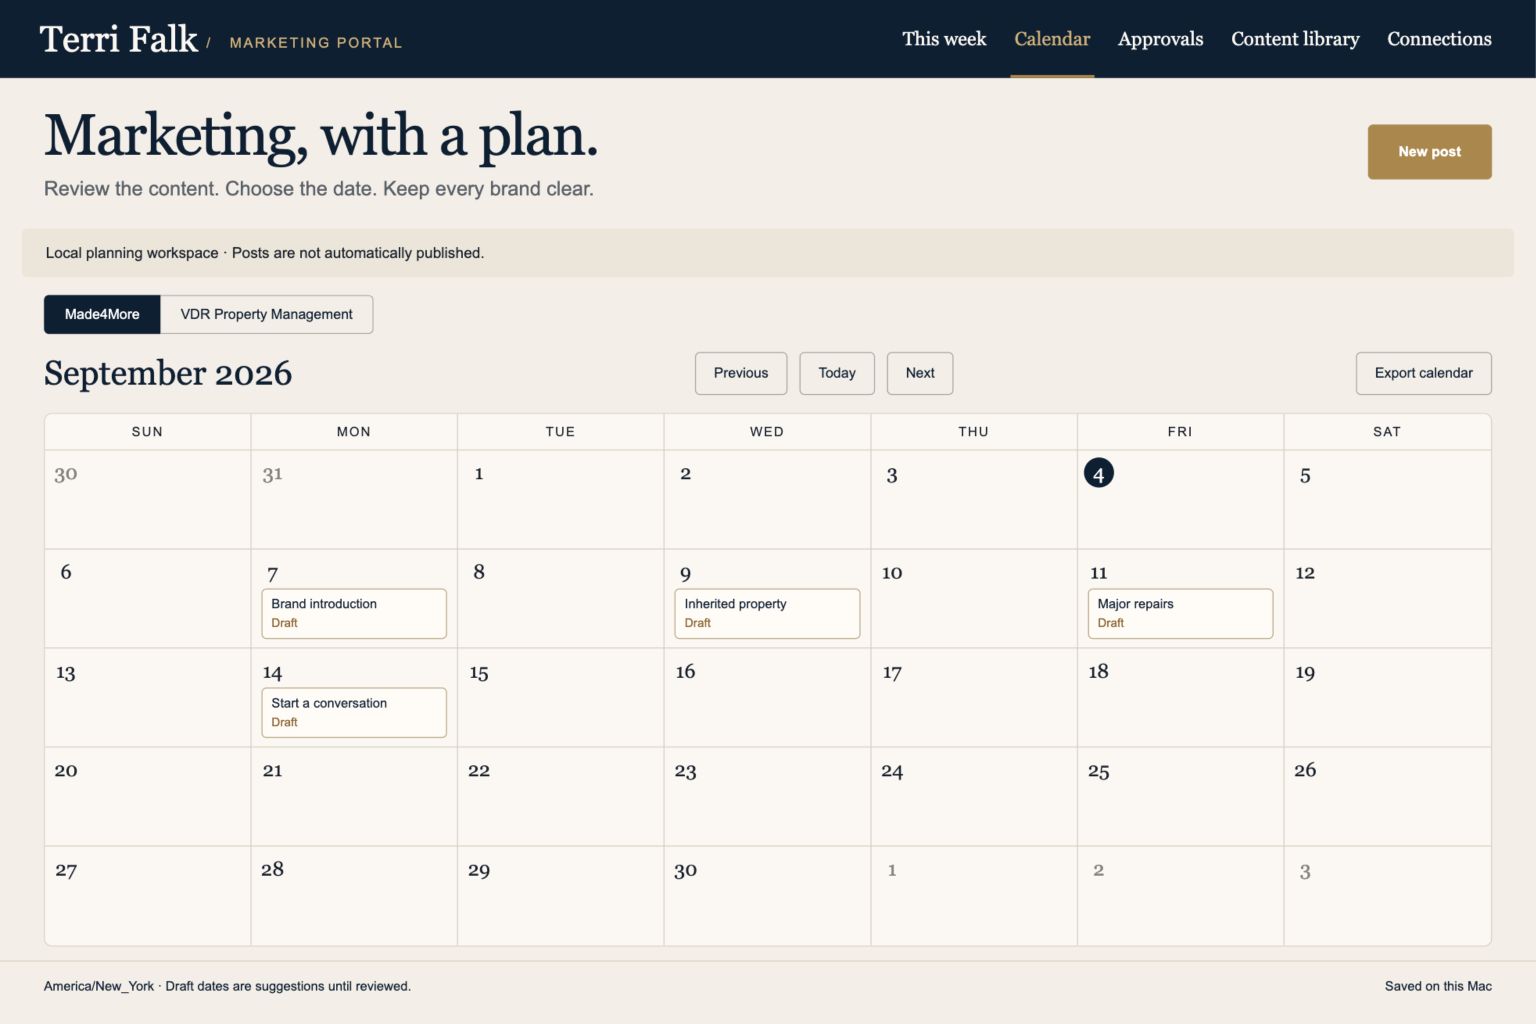Click the "Saved on this Mac" status
The image size is (1536, 1024).
click(x=1438, y=986)
